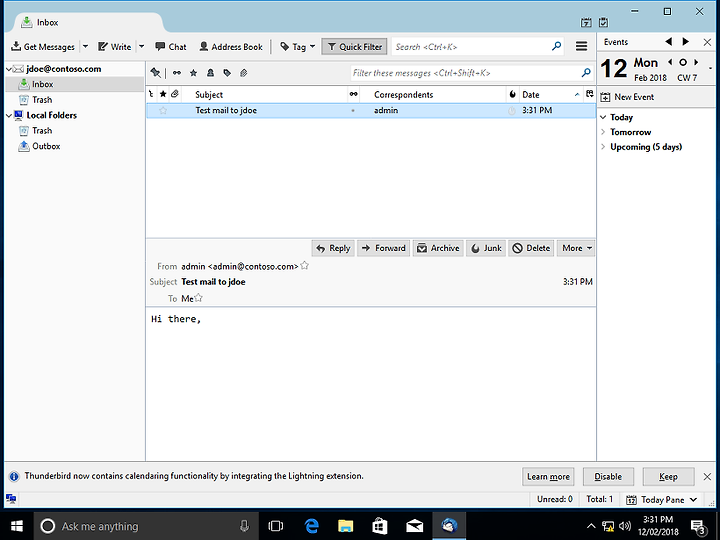
Task: Open Learn more about Lightning
Action: tap(548, 477)
